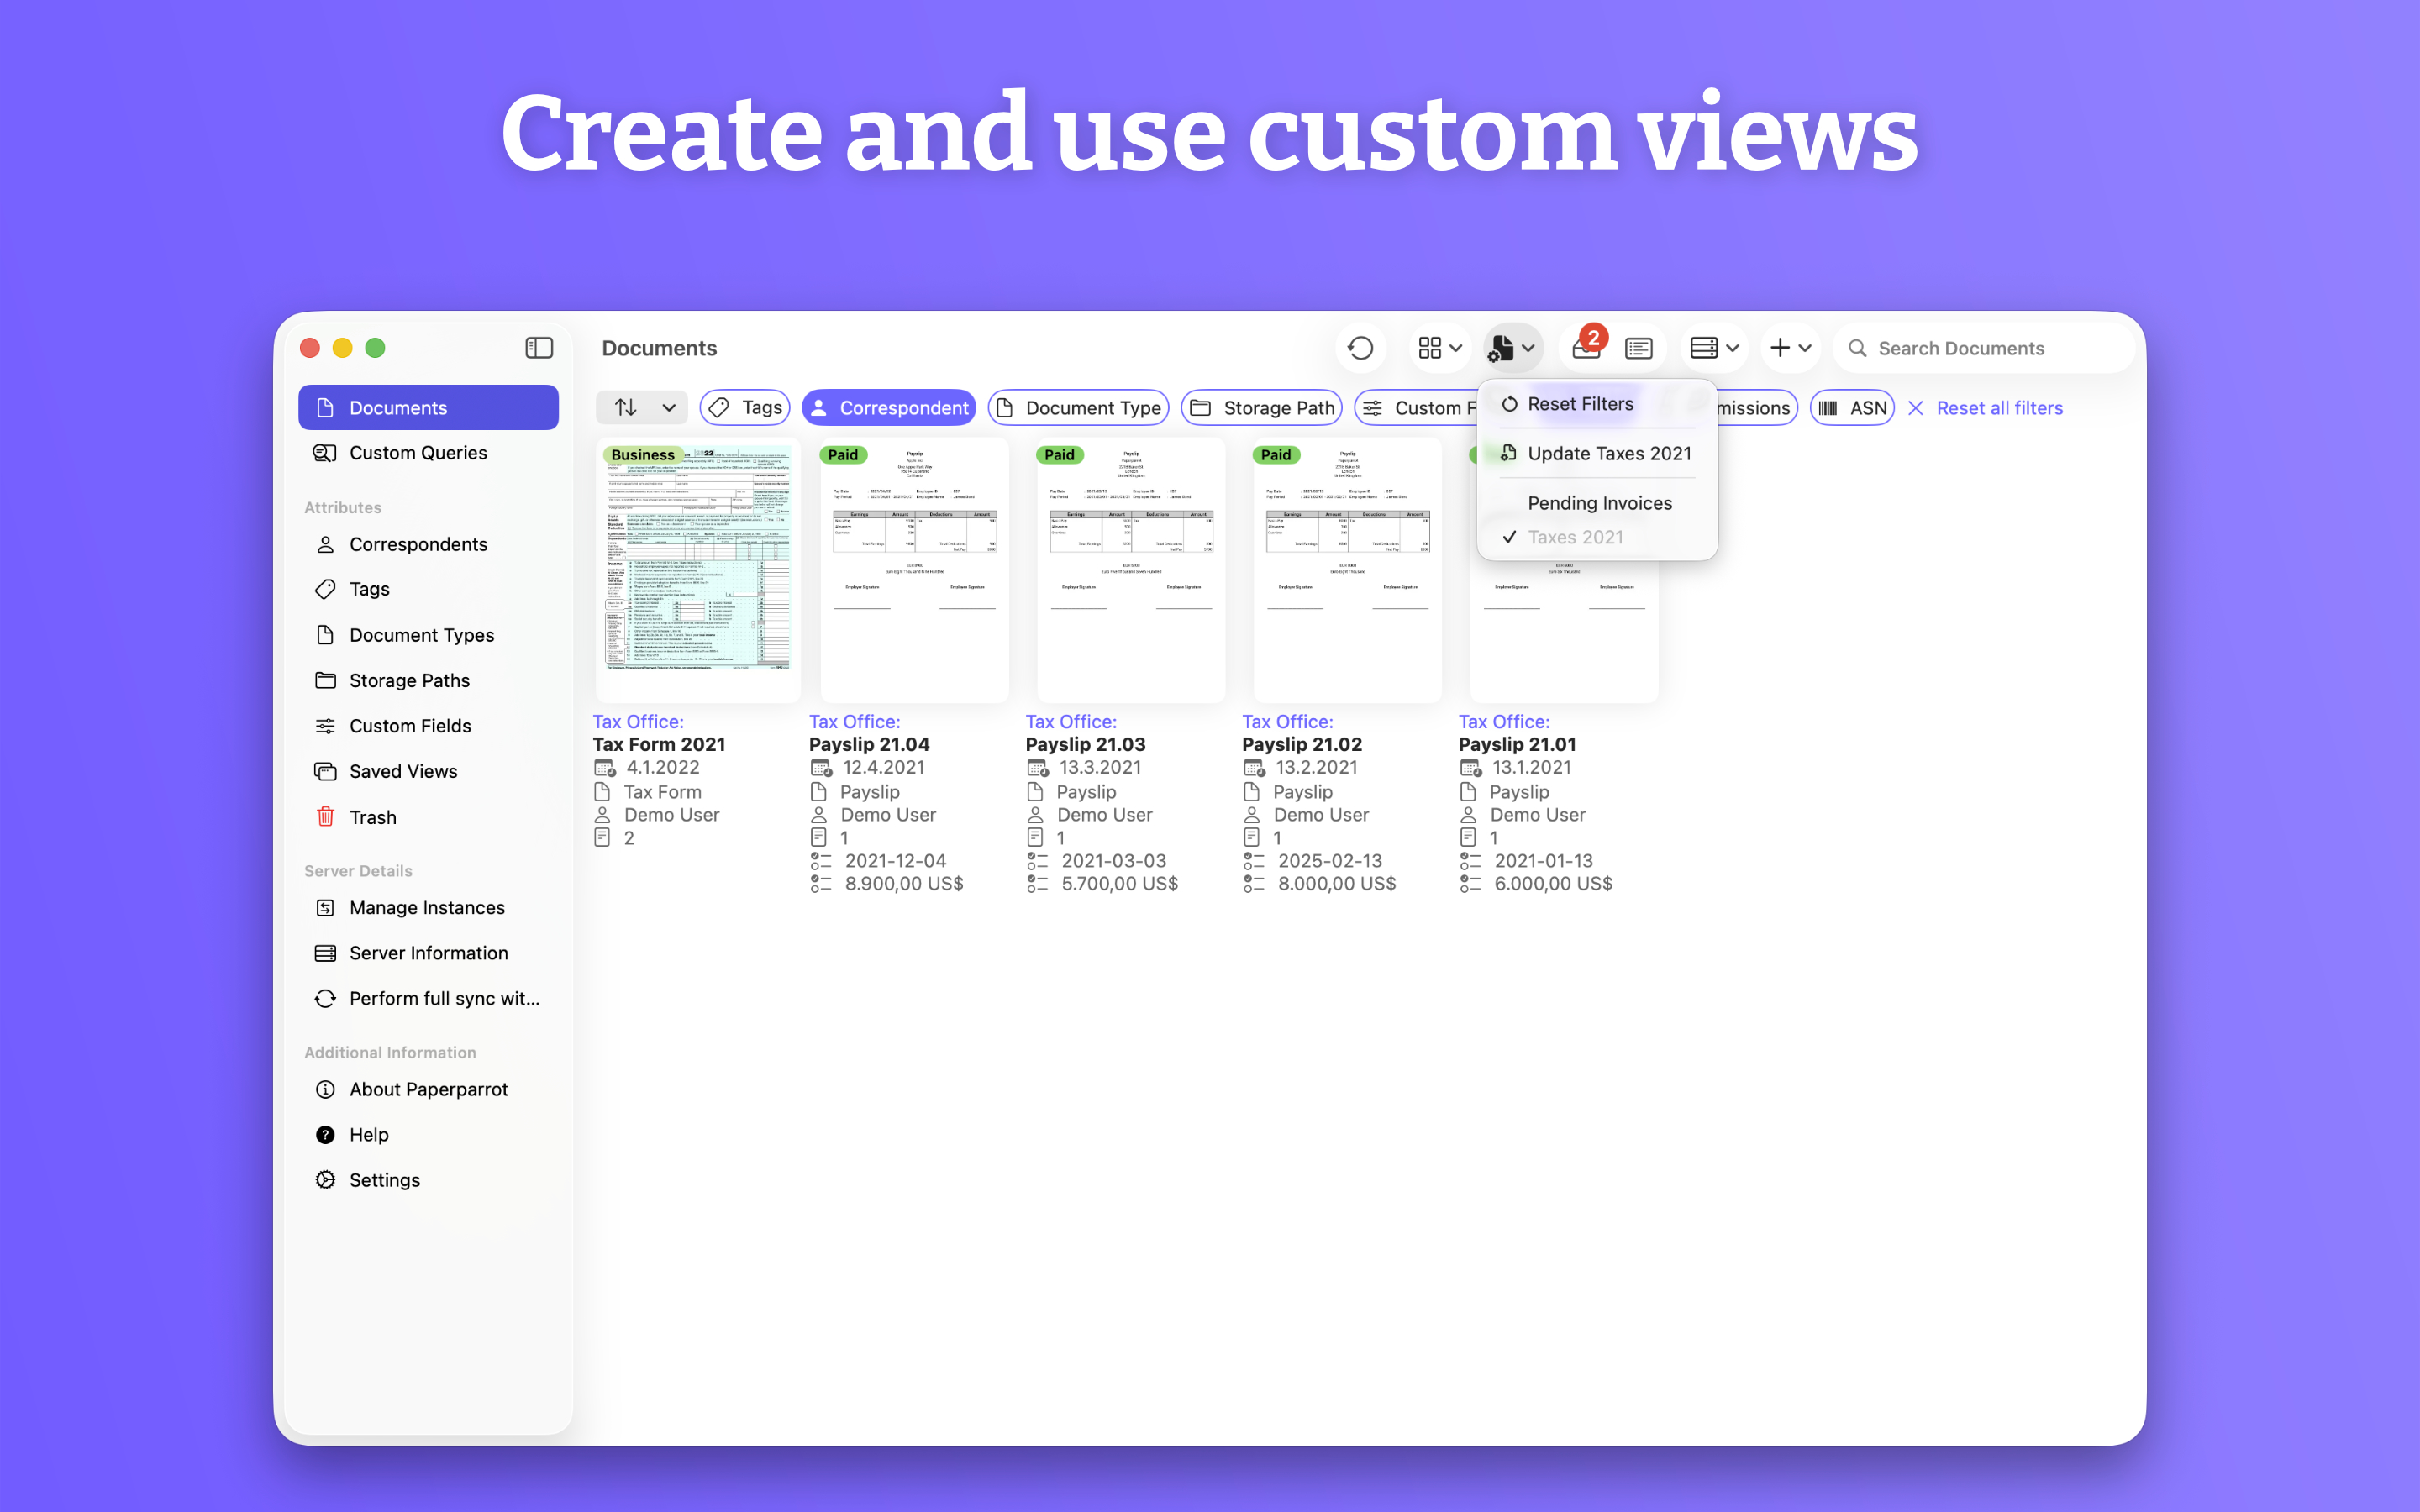Open the Payslip 21.03 thumbnail

(1131, 571)
